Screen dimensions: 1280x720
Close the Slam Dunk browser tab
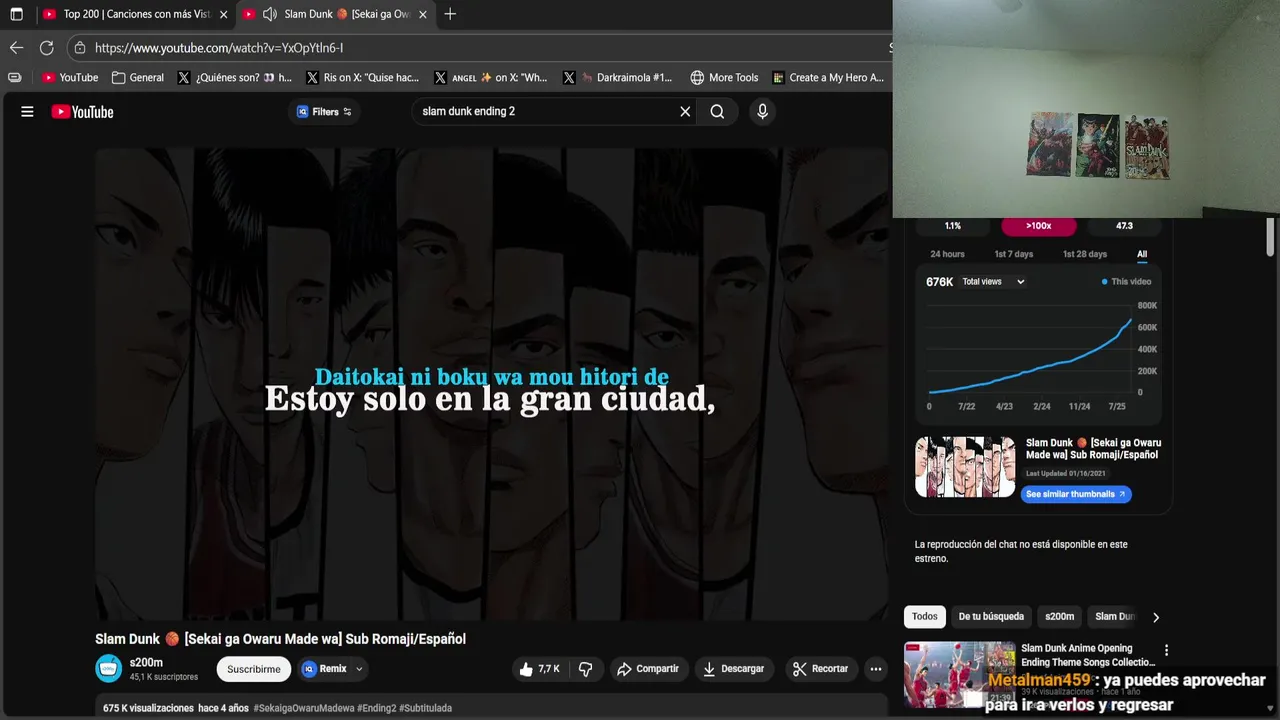(423, 14)
